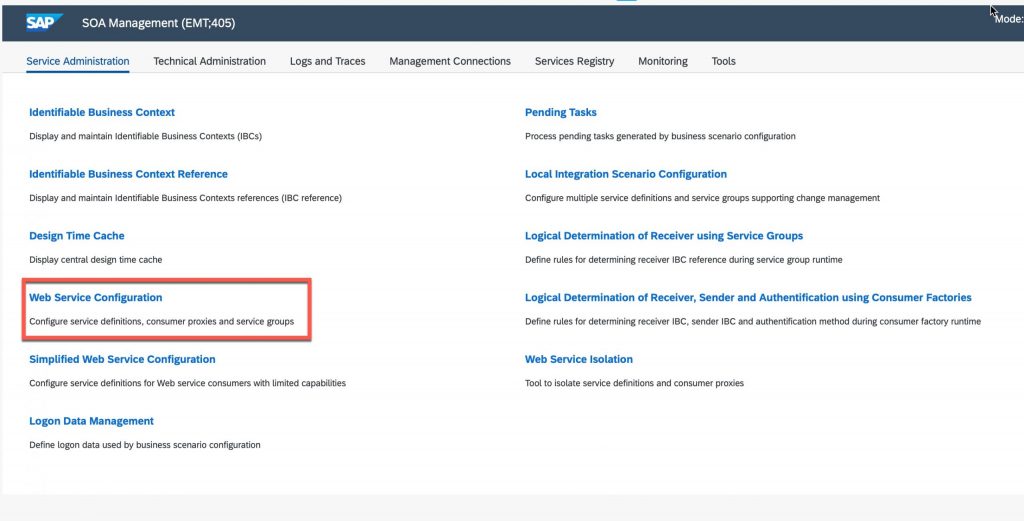Open the Services Registry tab
1024x521 pixels.
click(x=574, y=61)
